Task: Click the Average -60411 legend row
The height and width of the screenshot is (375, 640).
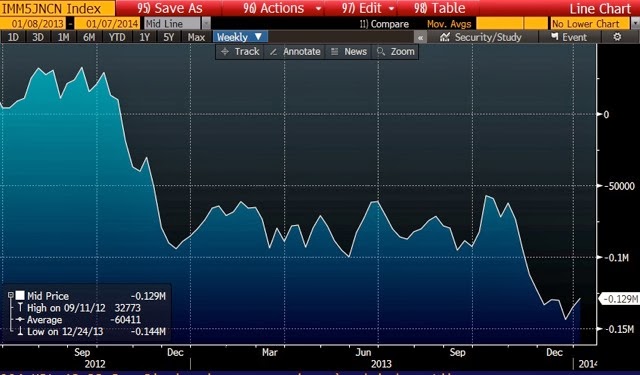Action: point(79,320)
